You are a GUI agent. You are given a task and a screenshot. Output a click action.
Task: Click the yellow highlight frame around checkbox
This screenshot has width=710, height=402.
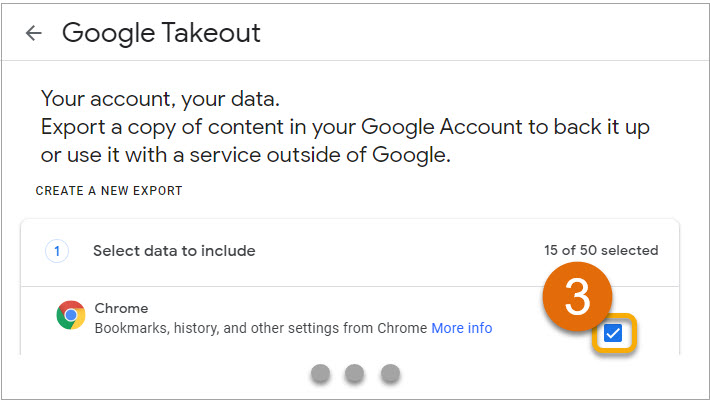(614, 333)
